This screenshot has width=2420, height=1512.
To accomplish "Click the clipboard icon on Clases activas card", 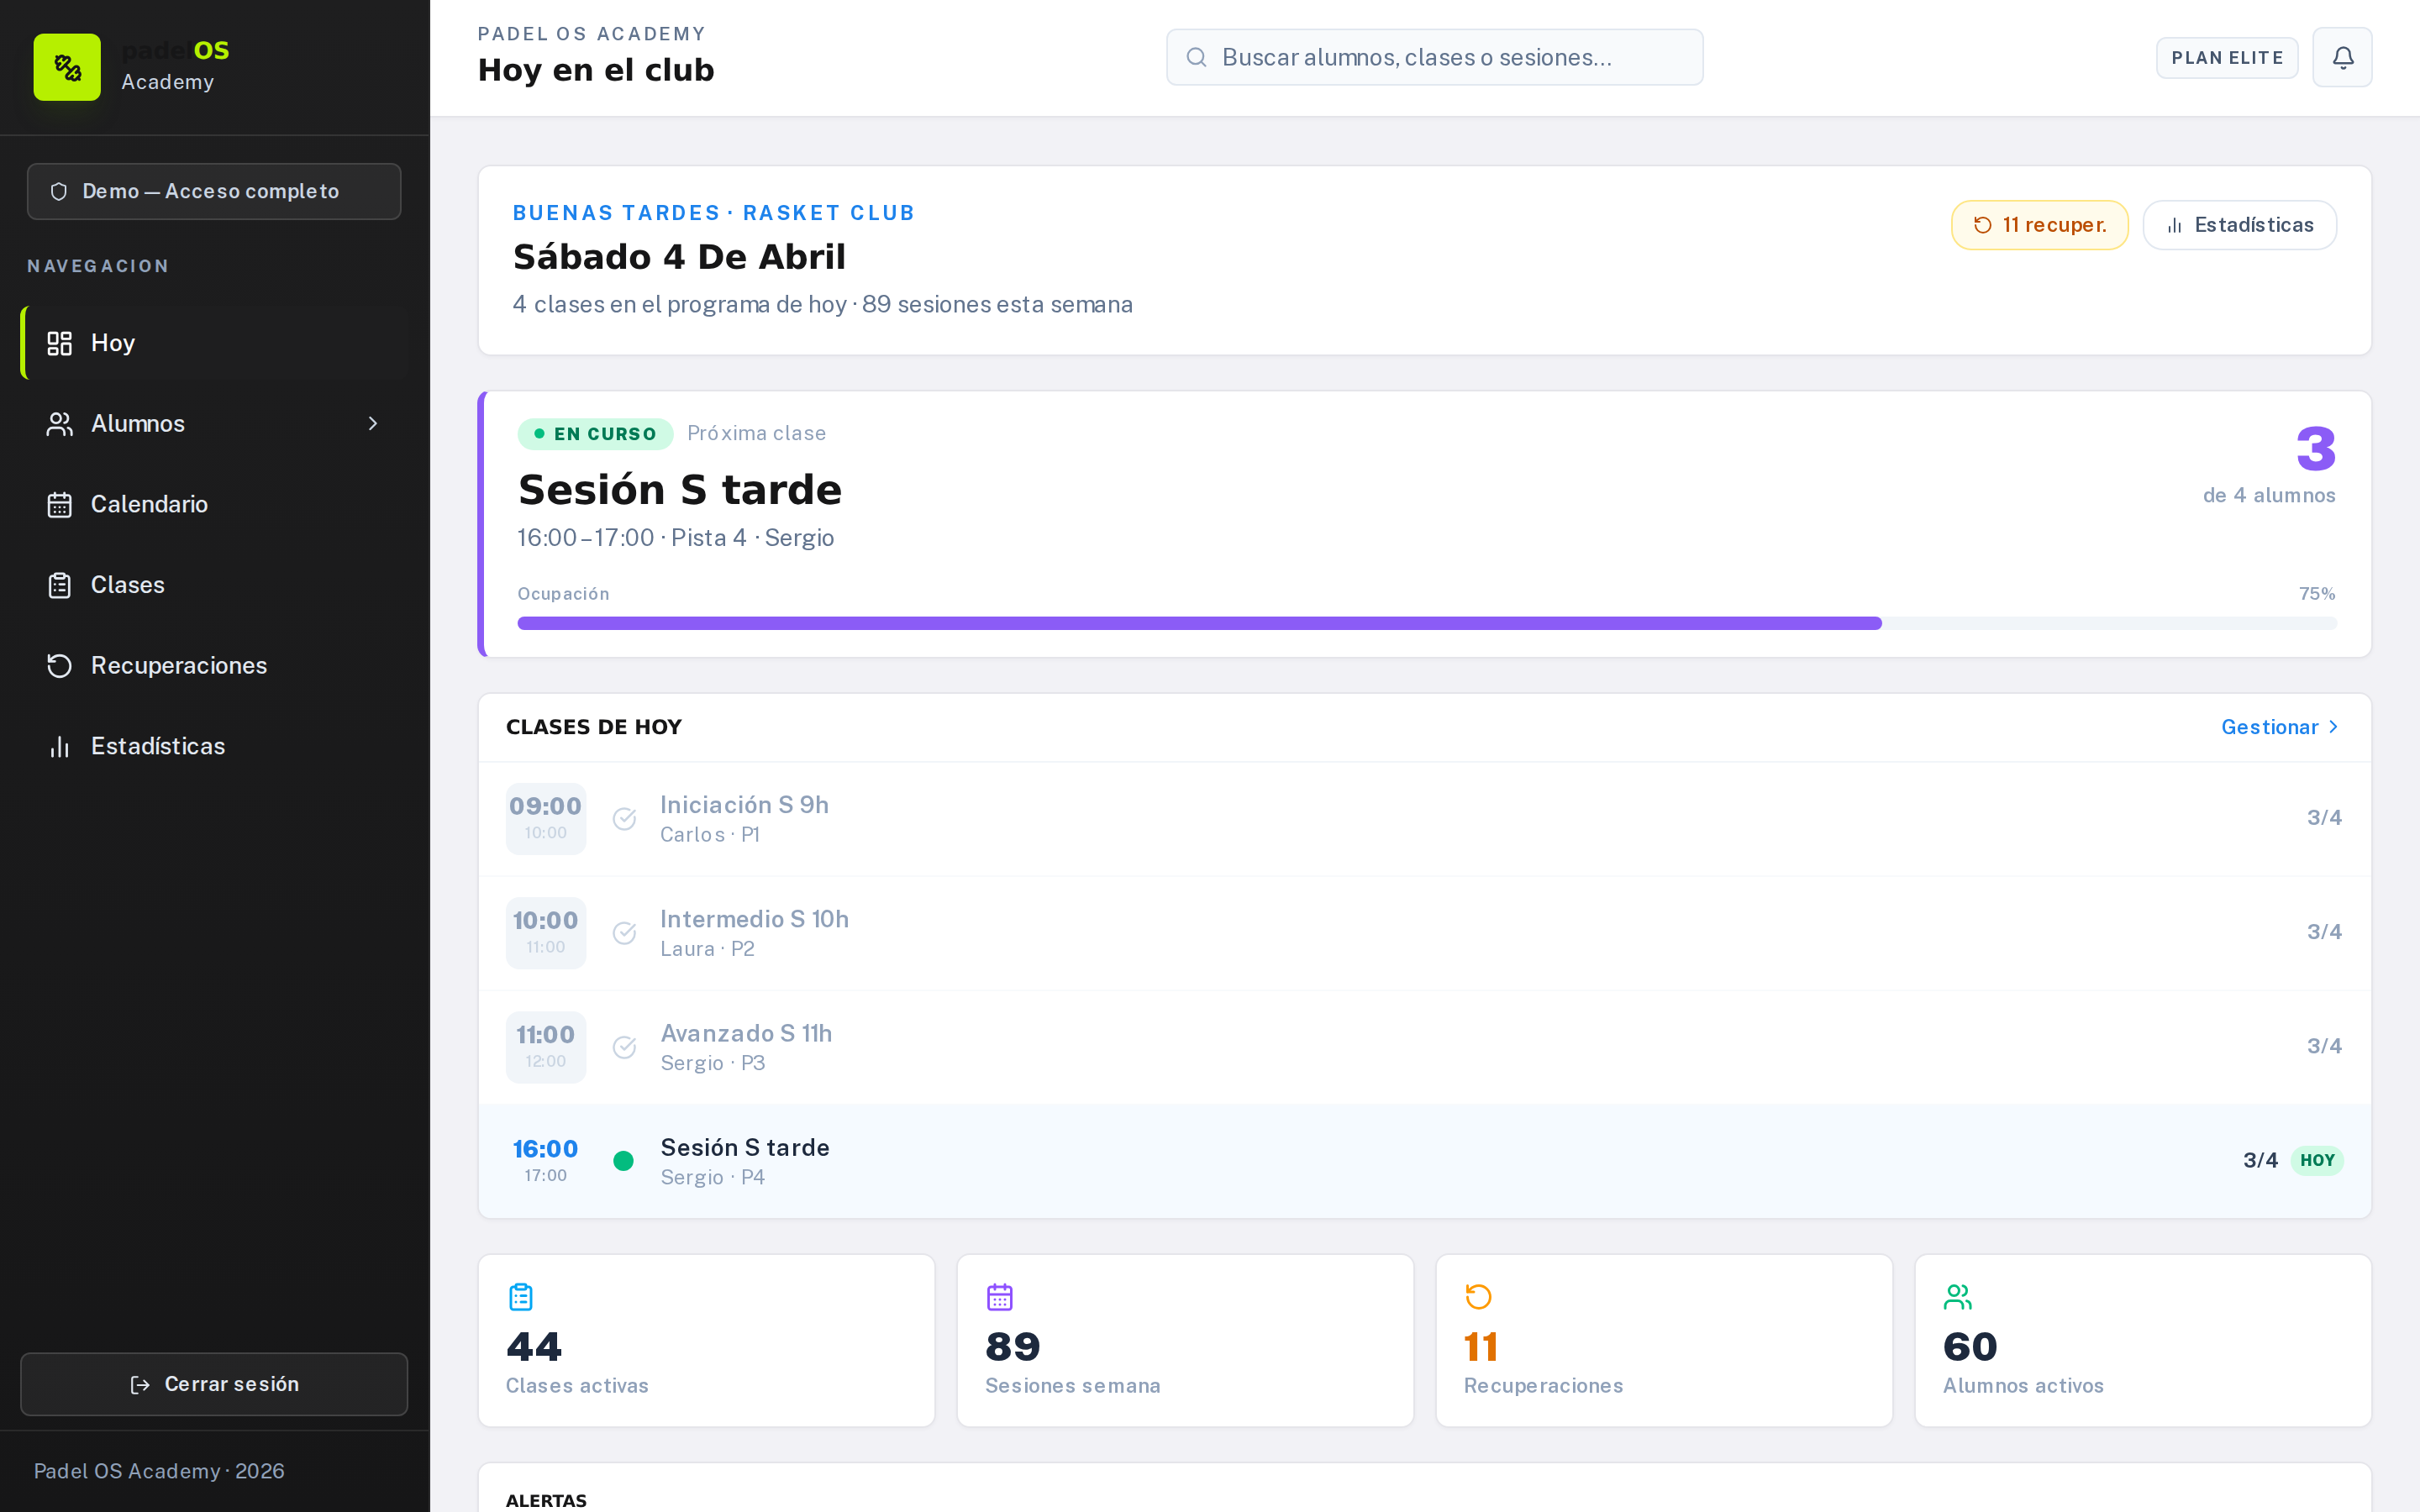I will pyautogui.click(x=521, y=1297).
